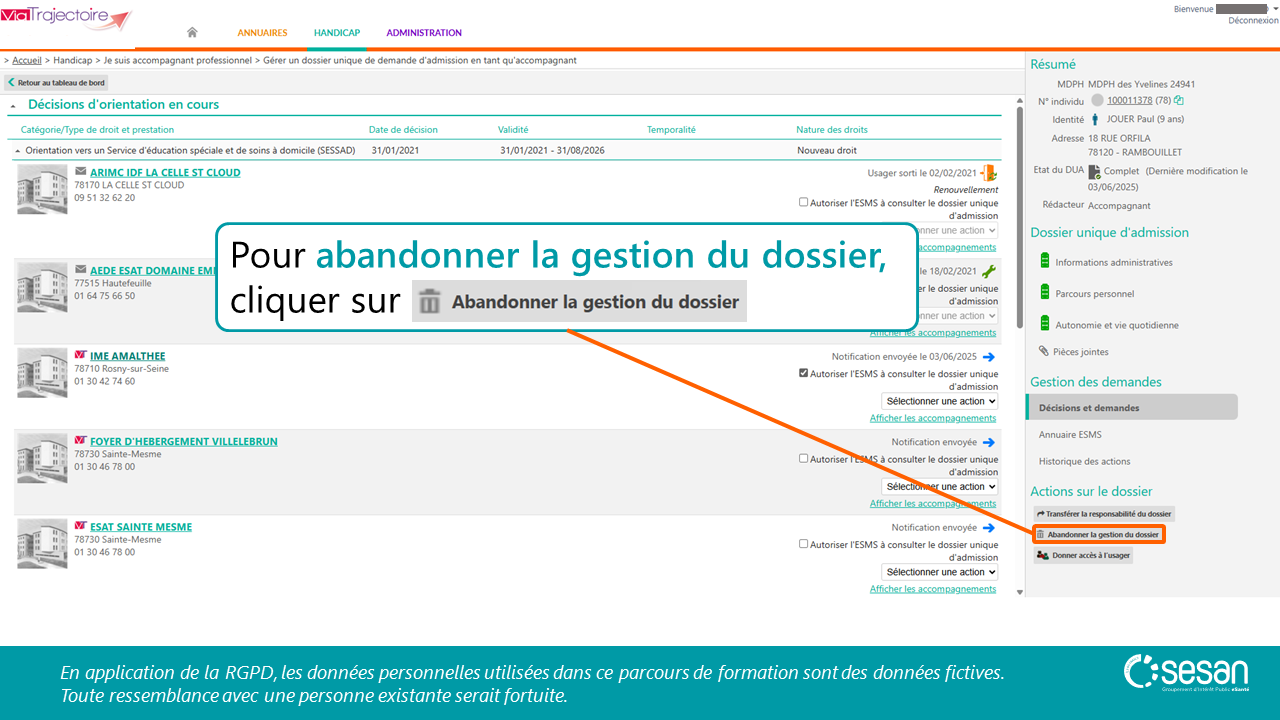Click the mail icon next to AEDE ESAT
Viewport: 1280px width, 720px height.
tap(81, 270)
